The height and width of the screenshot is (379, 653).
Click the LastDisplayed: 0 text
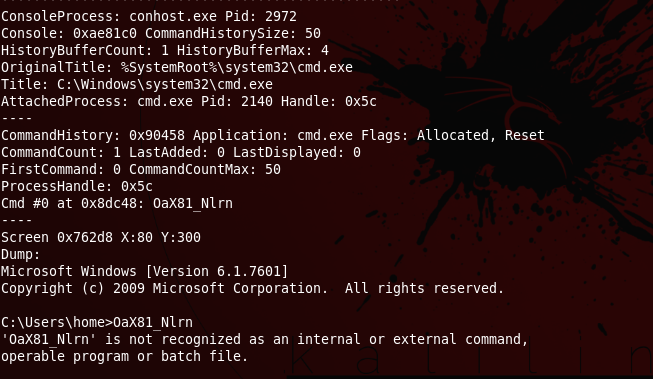(297, 153)
